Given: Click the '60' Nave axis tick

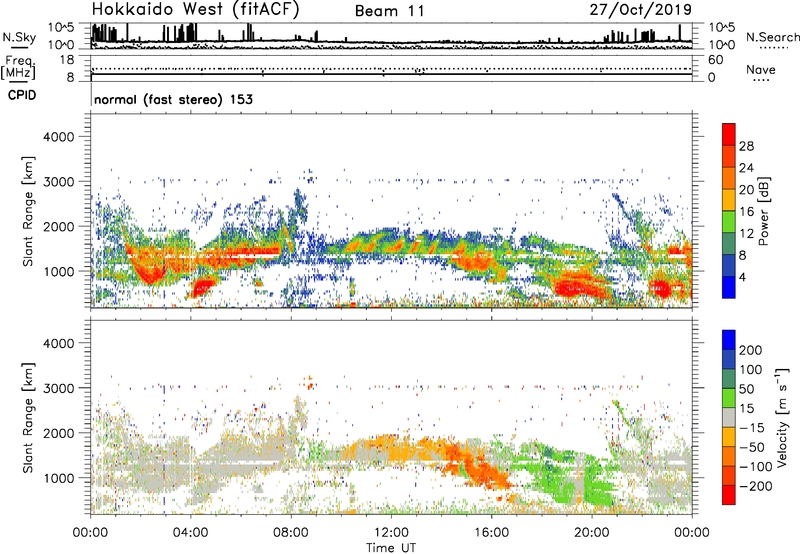Looking at the screenshot, I should (x=716, y=60).
